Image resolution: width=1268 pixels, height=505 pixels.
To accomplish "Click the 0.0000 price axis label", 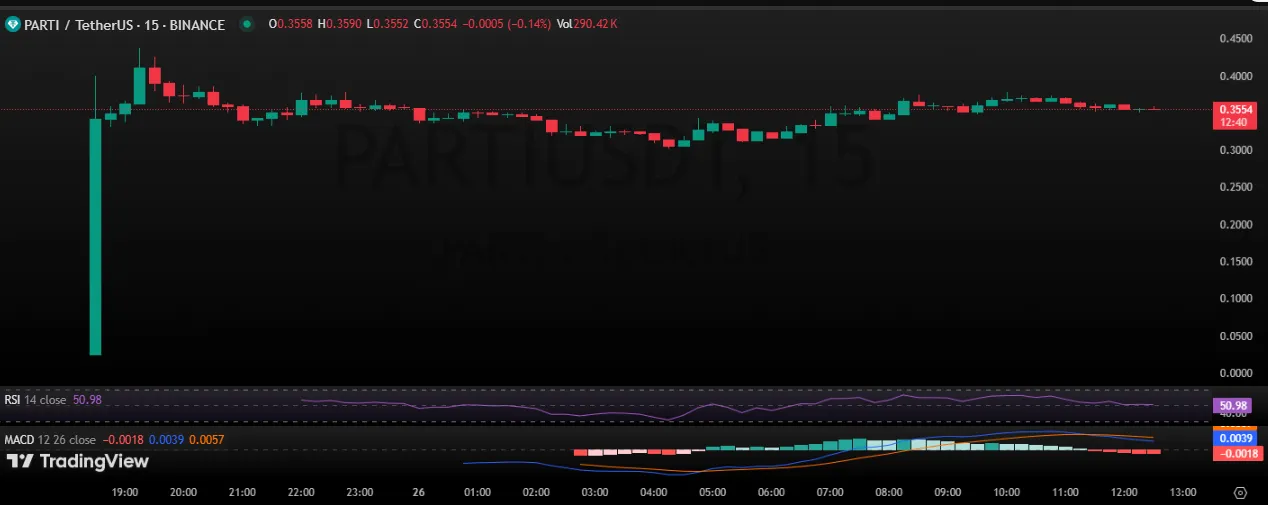I will 1235,372.
